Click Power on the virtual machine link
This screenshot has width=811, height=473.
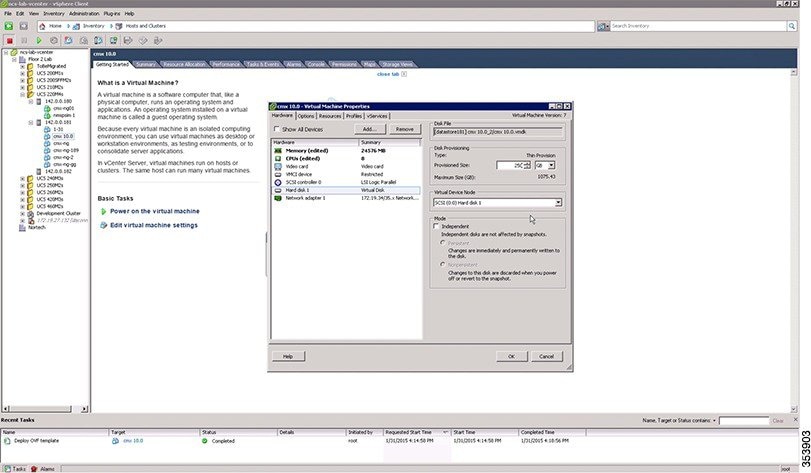(x=154, y=211)
